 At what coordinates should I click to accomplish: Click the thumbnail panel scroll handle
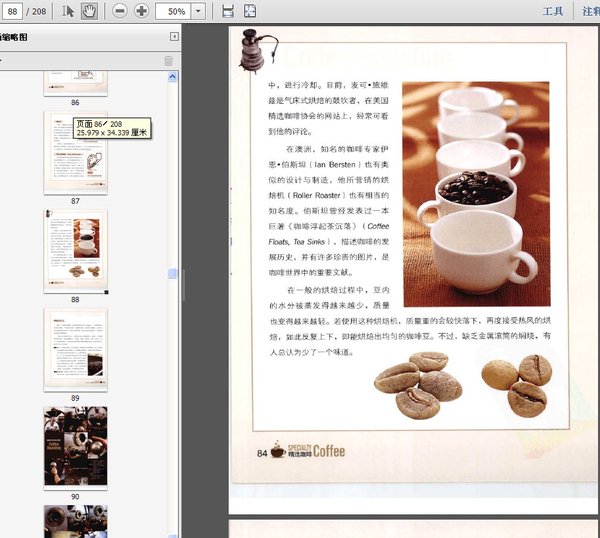173,273
